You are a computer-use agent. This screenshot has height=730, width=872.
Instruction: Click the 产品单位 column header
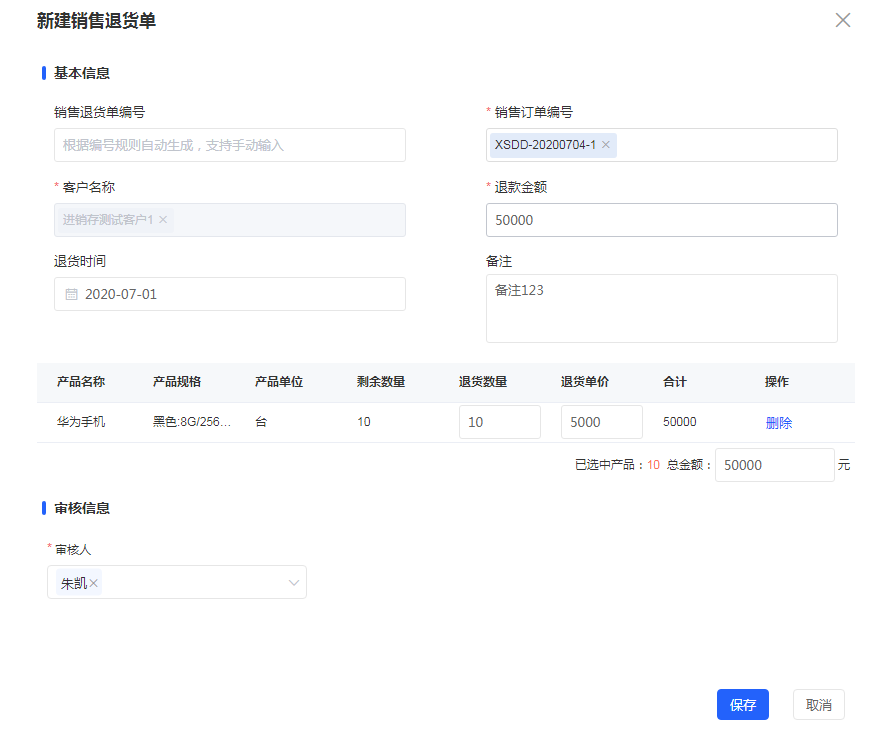(279, 381)
